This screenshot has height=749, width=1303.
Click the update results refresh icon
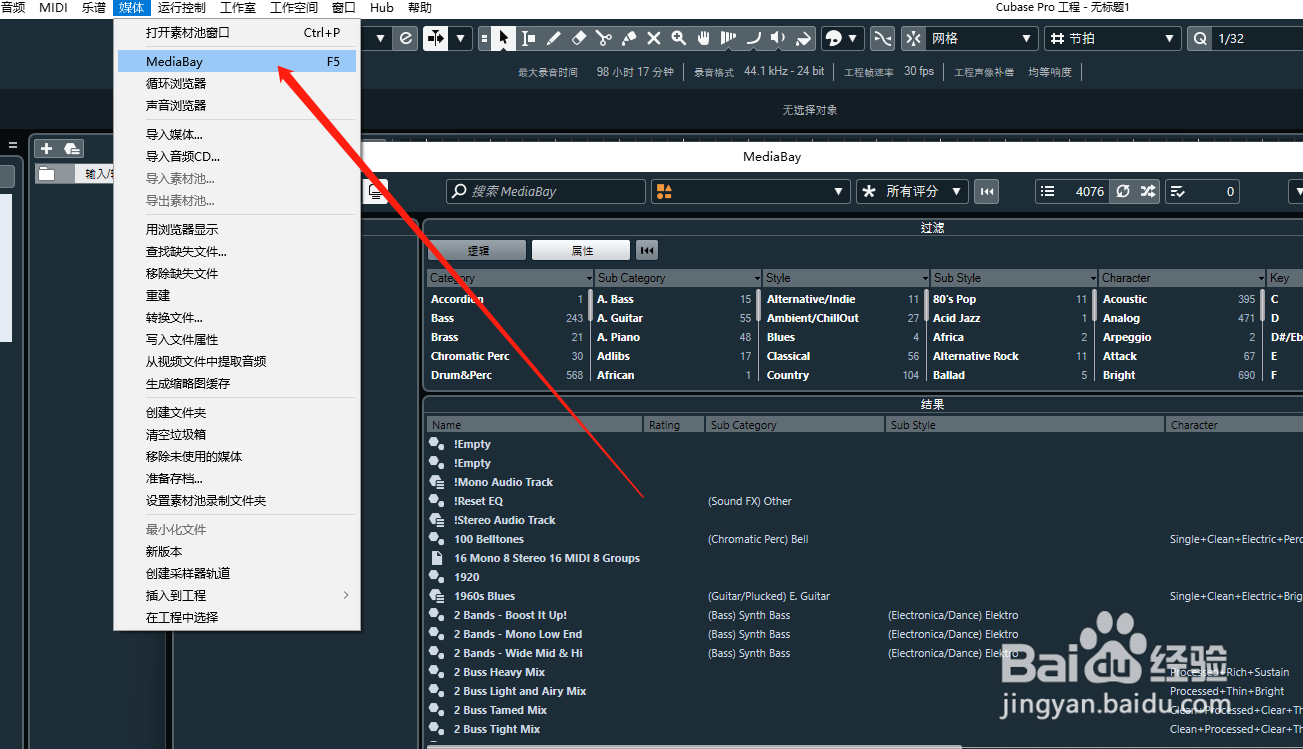pos(1123,191)
